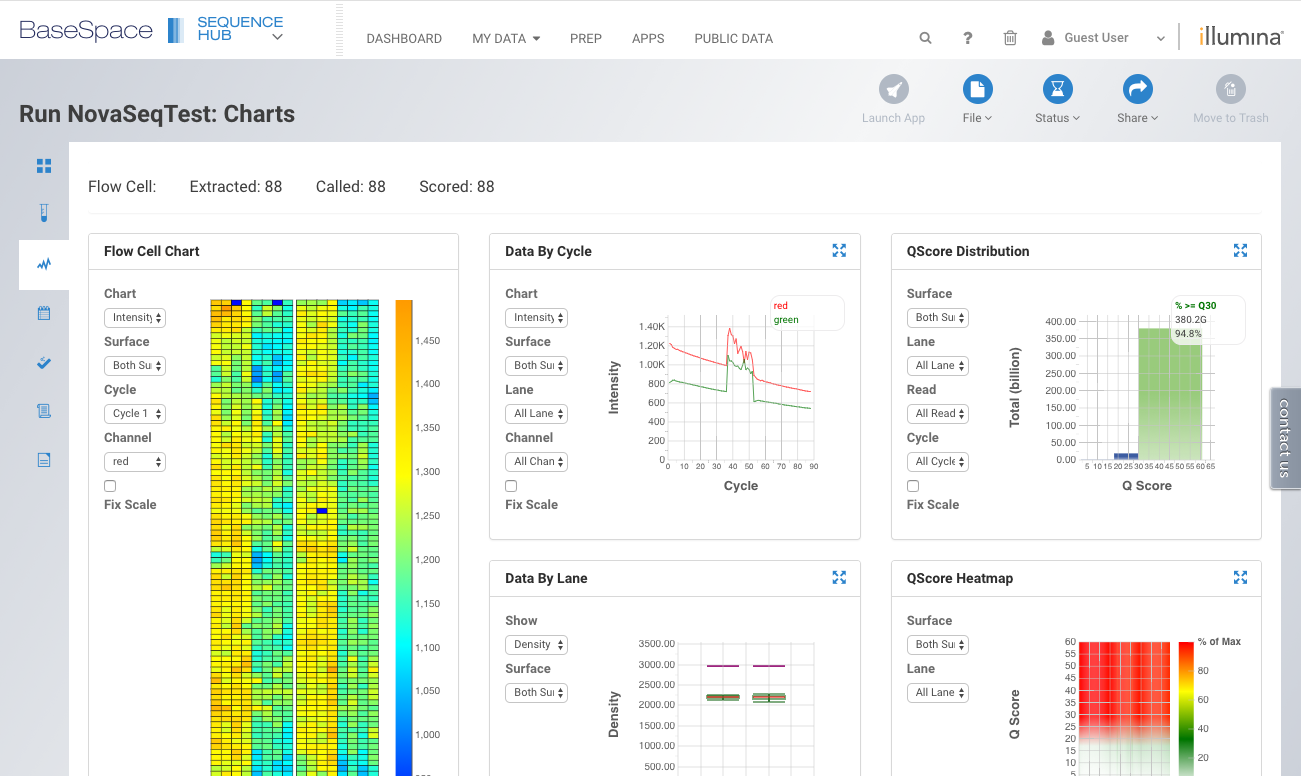Toggle Fix Scale in Data By Cycle
The height and width of the screenshot is (776, 1301).
coord(511,486)
